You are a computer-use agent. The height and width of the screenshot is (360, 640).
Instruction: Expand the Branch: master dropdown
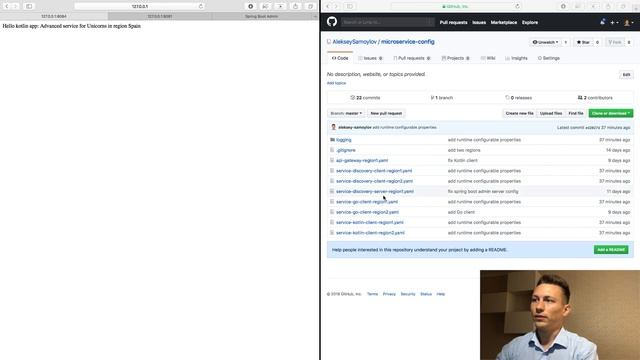tap(346, 113)
